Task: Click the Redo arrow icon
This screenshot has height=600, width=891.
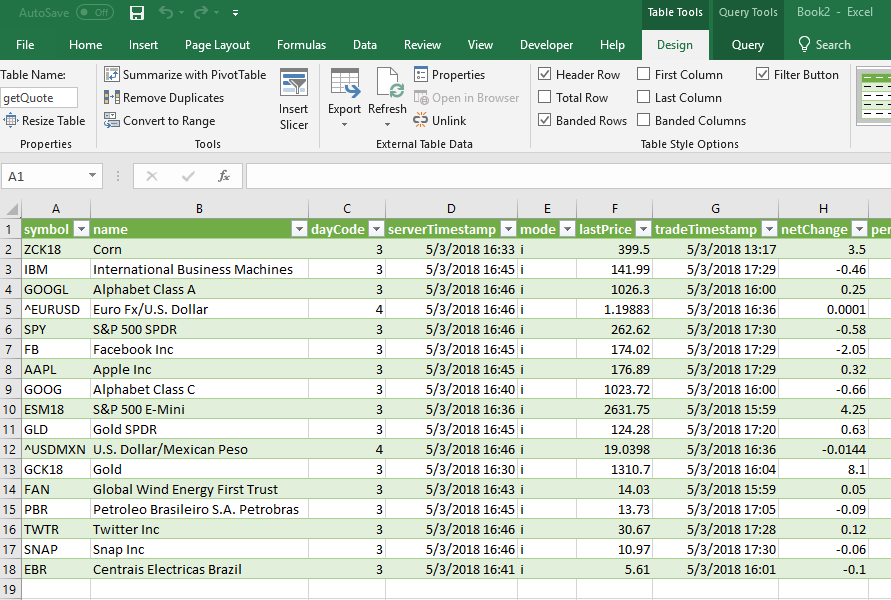Action: point(201,12)
